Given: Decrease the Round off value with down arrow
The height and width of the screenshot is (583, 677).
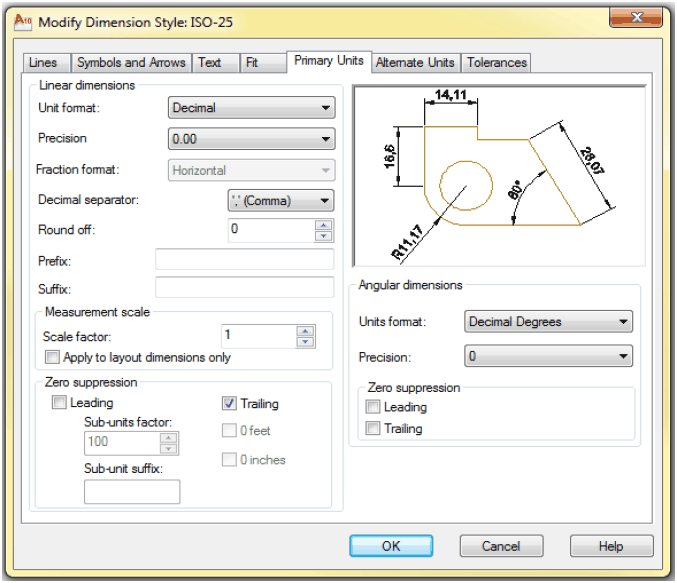Looking at the screenshot, I should click(323, 236).
